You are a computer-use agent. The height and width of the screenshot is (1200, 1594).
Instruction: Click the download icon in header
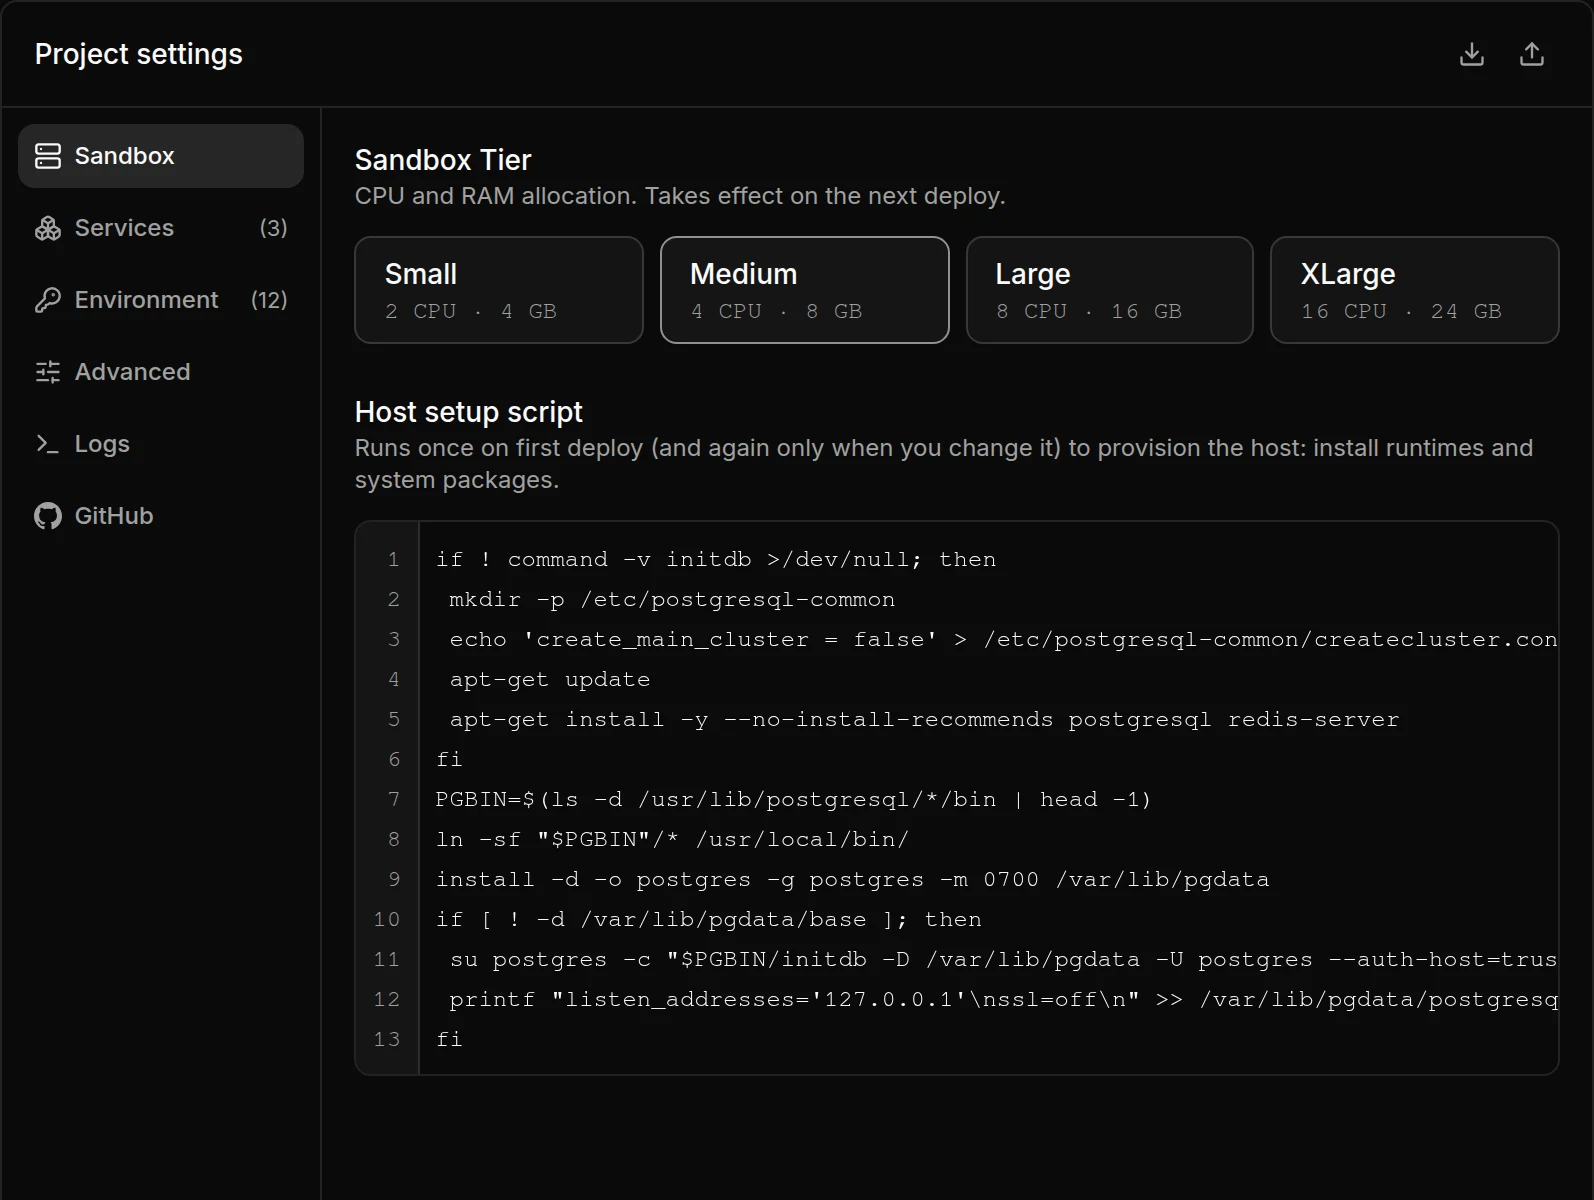click(1472, 54)
